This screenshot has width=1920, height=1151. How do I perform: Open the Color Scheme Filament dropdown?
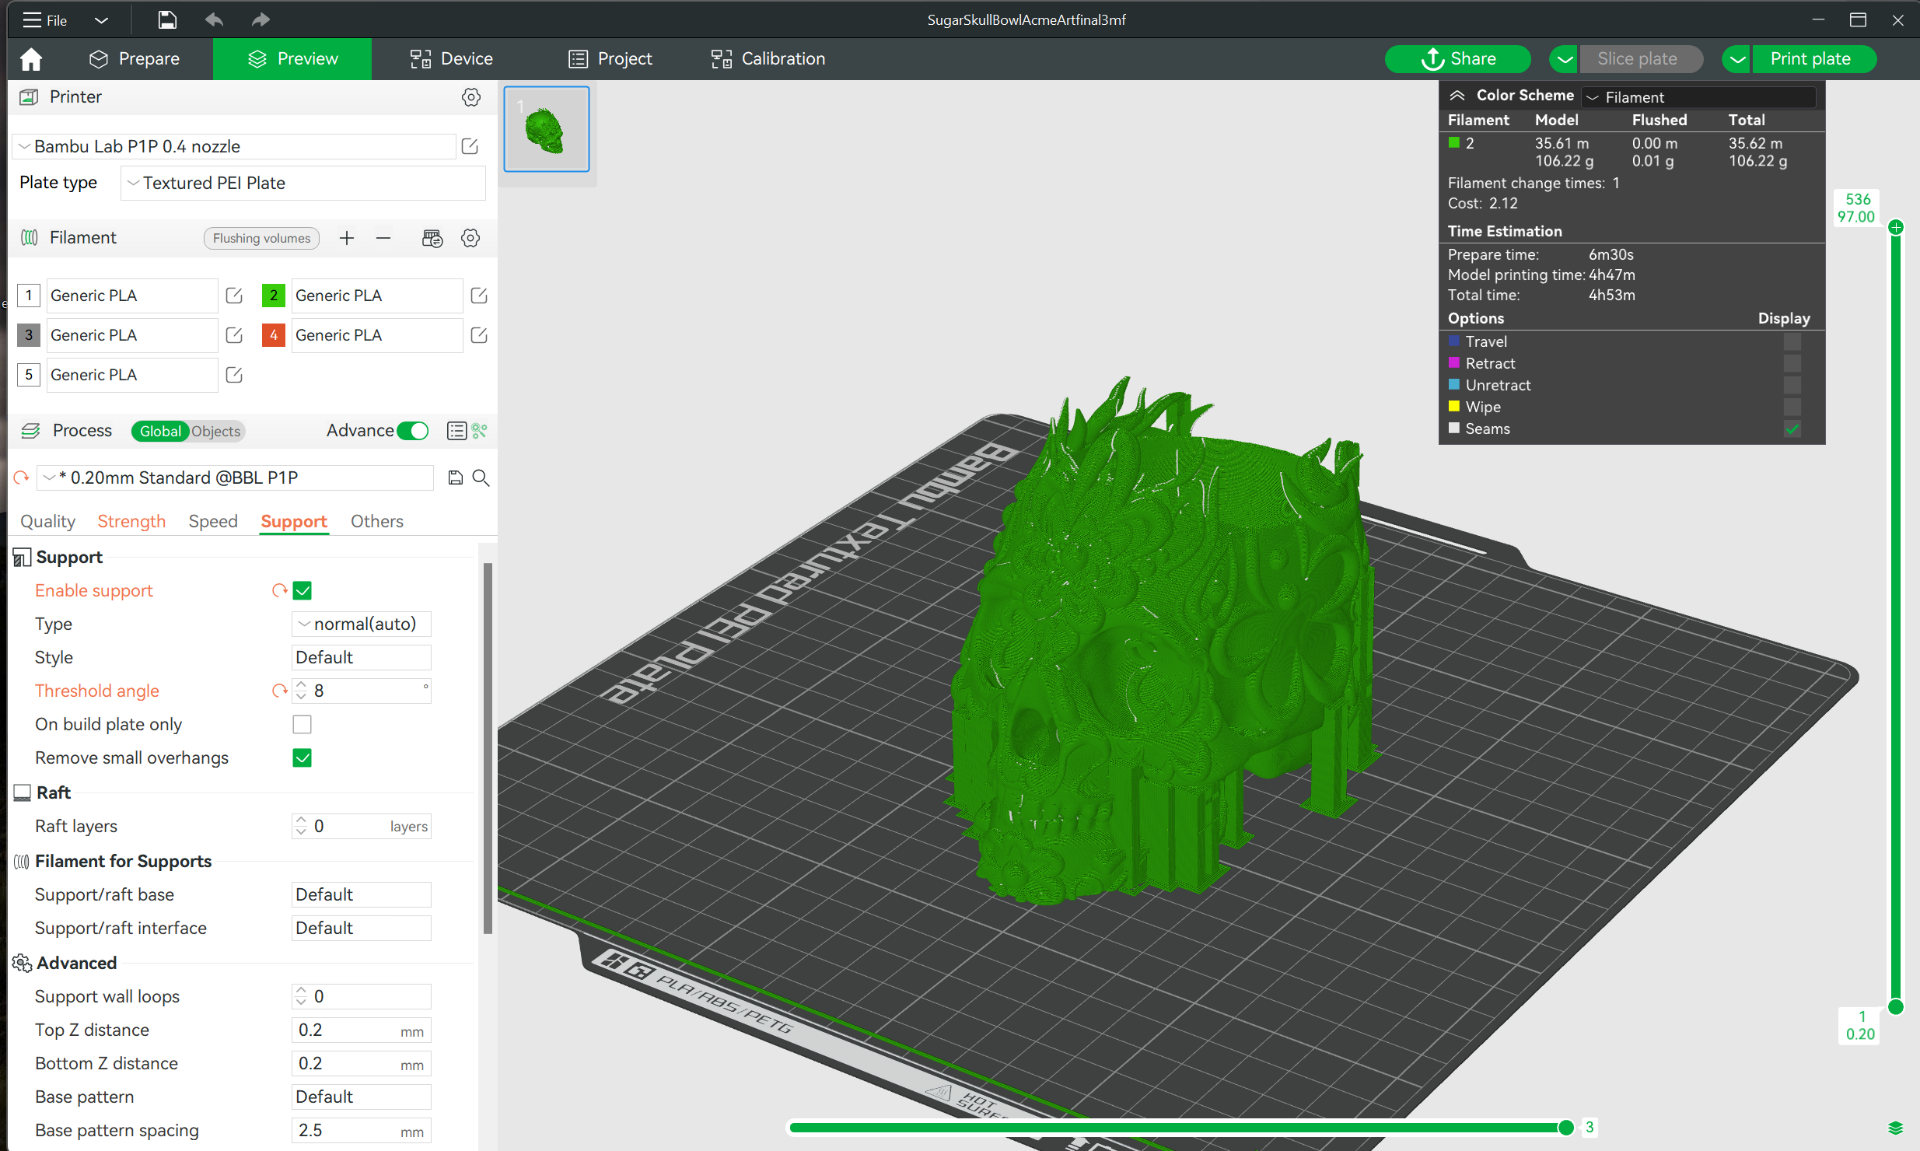click(x=1698, y=97)
